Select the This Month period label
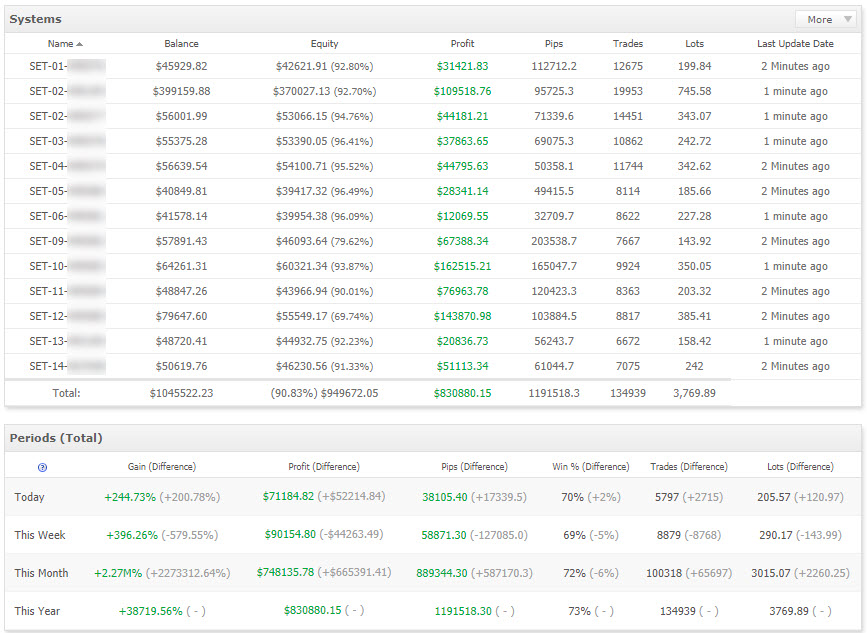 tap(41, 573)
